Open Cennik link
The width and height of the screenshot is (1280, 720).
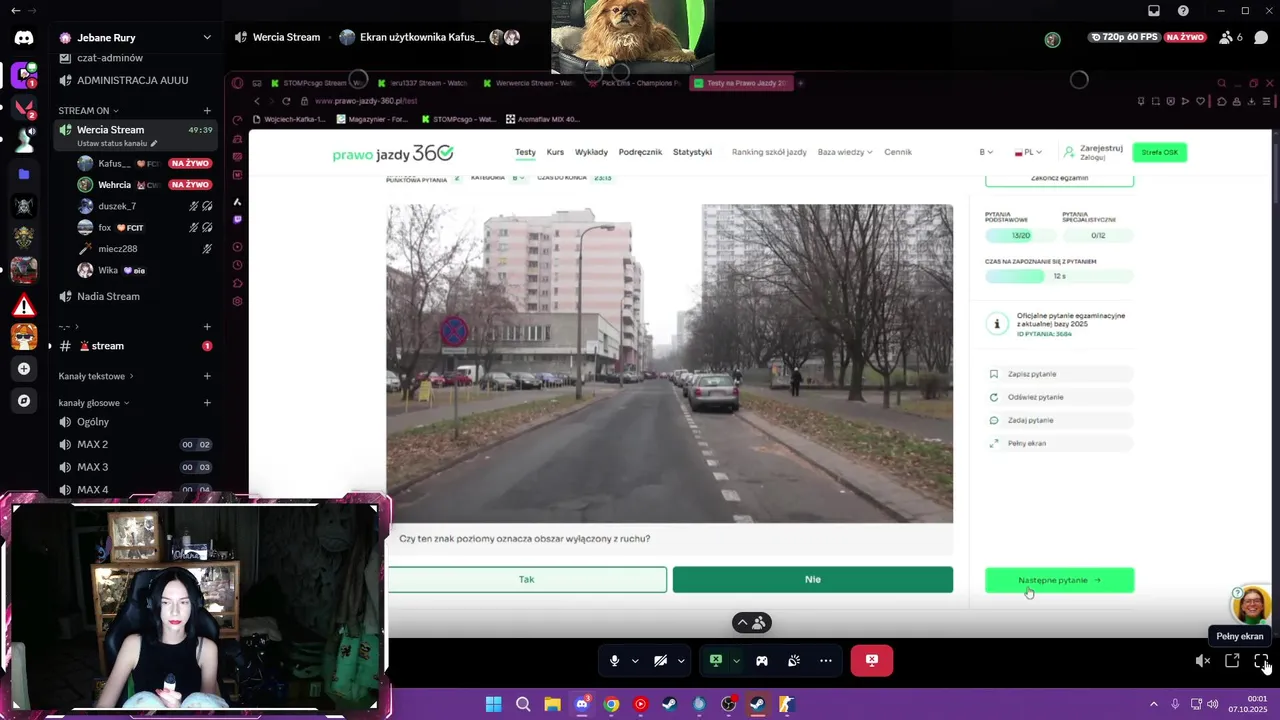point(898,152)
